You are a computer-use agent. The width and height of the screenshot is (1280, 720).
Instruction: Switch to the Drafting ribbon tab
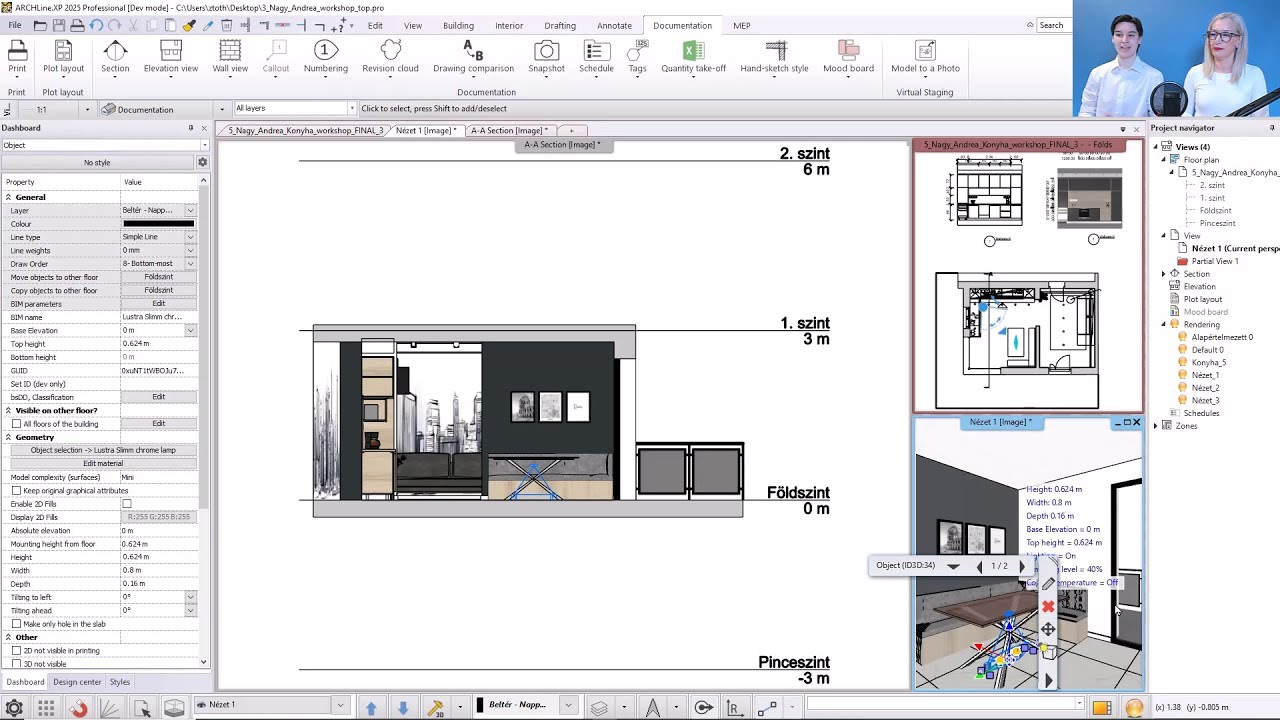(x=560, y=25)
